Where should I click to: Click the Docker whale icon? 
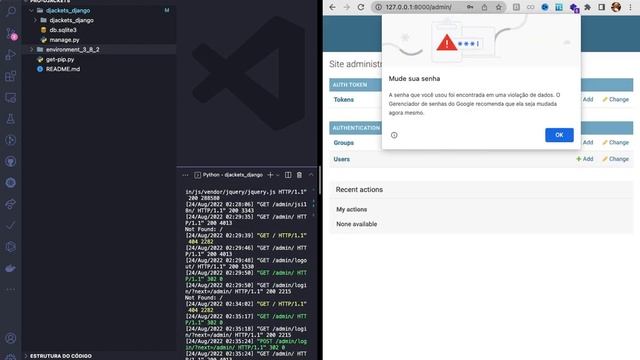coord(11,268)
